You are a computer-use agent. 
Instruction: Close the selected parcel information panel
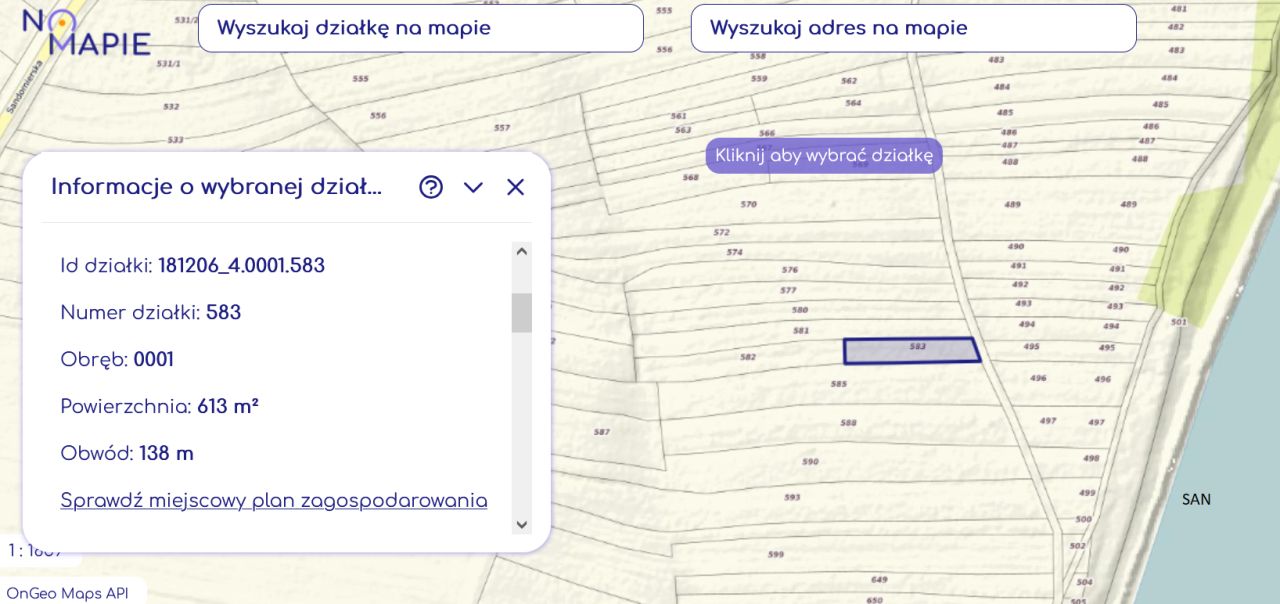coord(515,187)
